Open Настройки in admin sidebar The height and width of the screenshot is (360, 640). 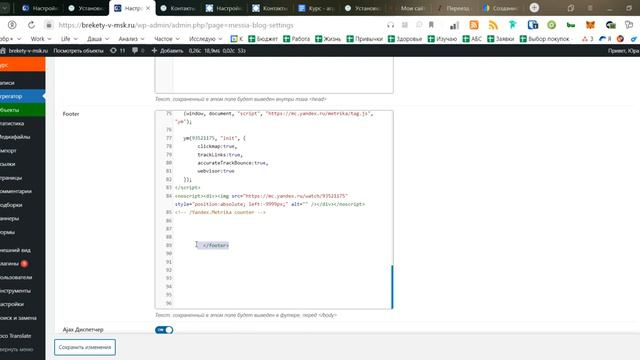[12, 304]
